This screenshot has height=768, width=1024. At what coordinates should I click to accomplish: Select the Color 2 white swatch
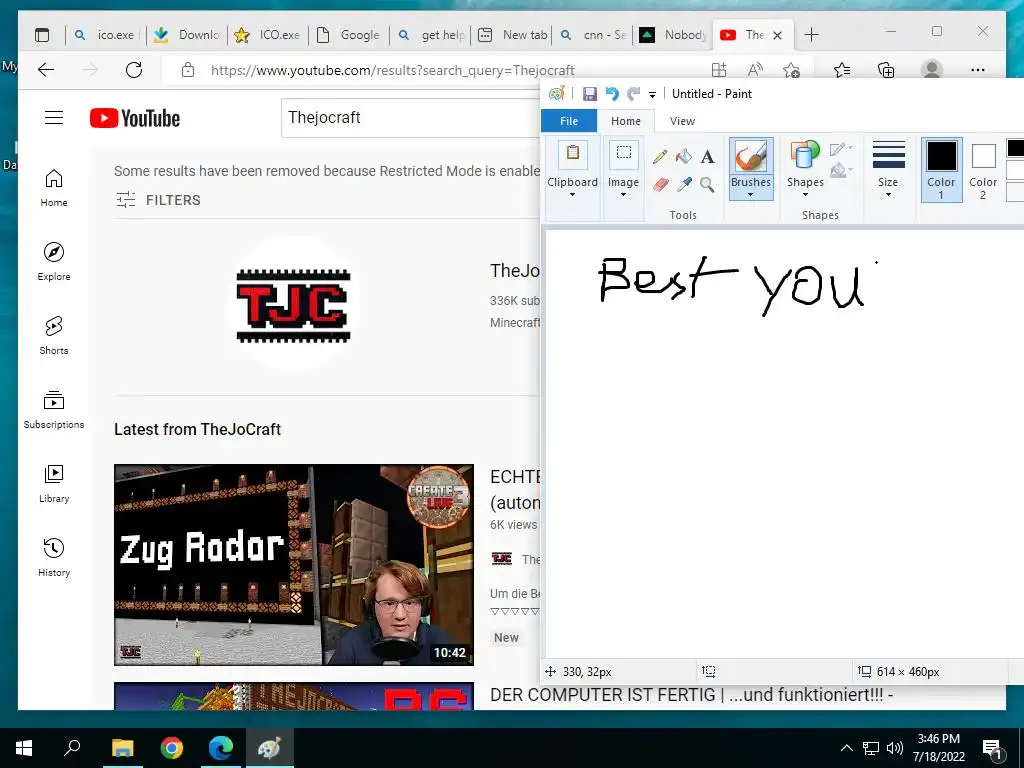click(983, 157)
